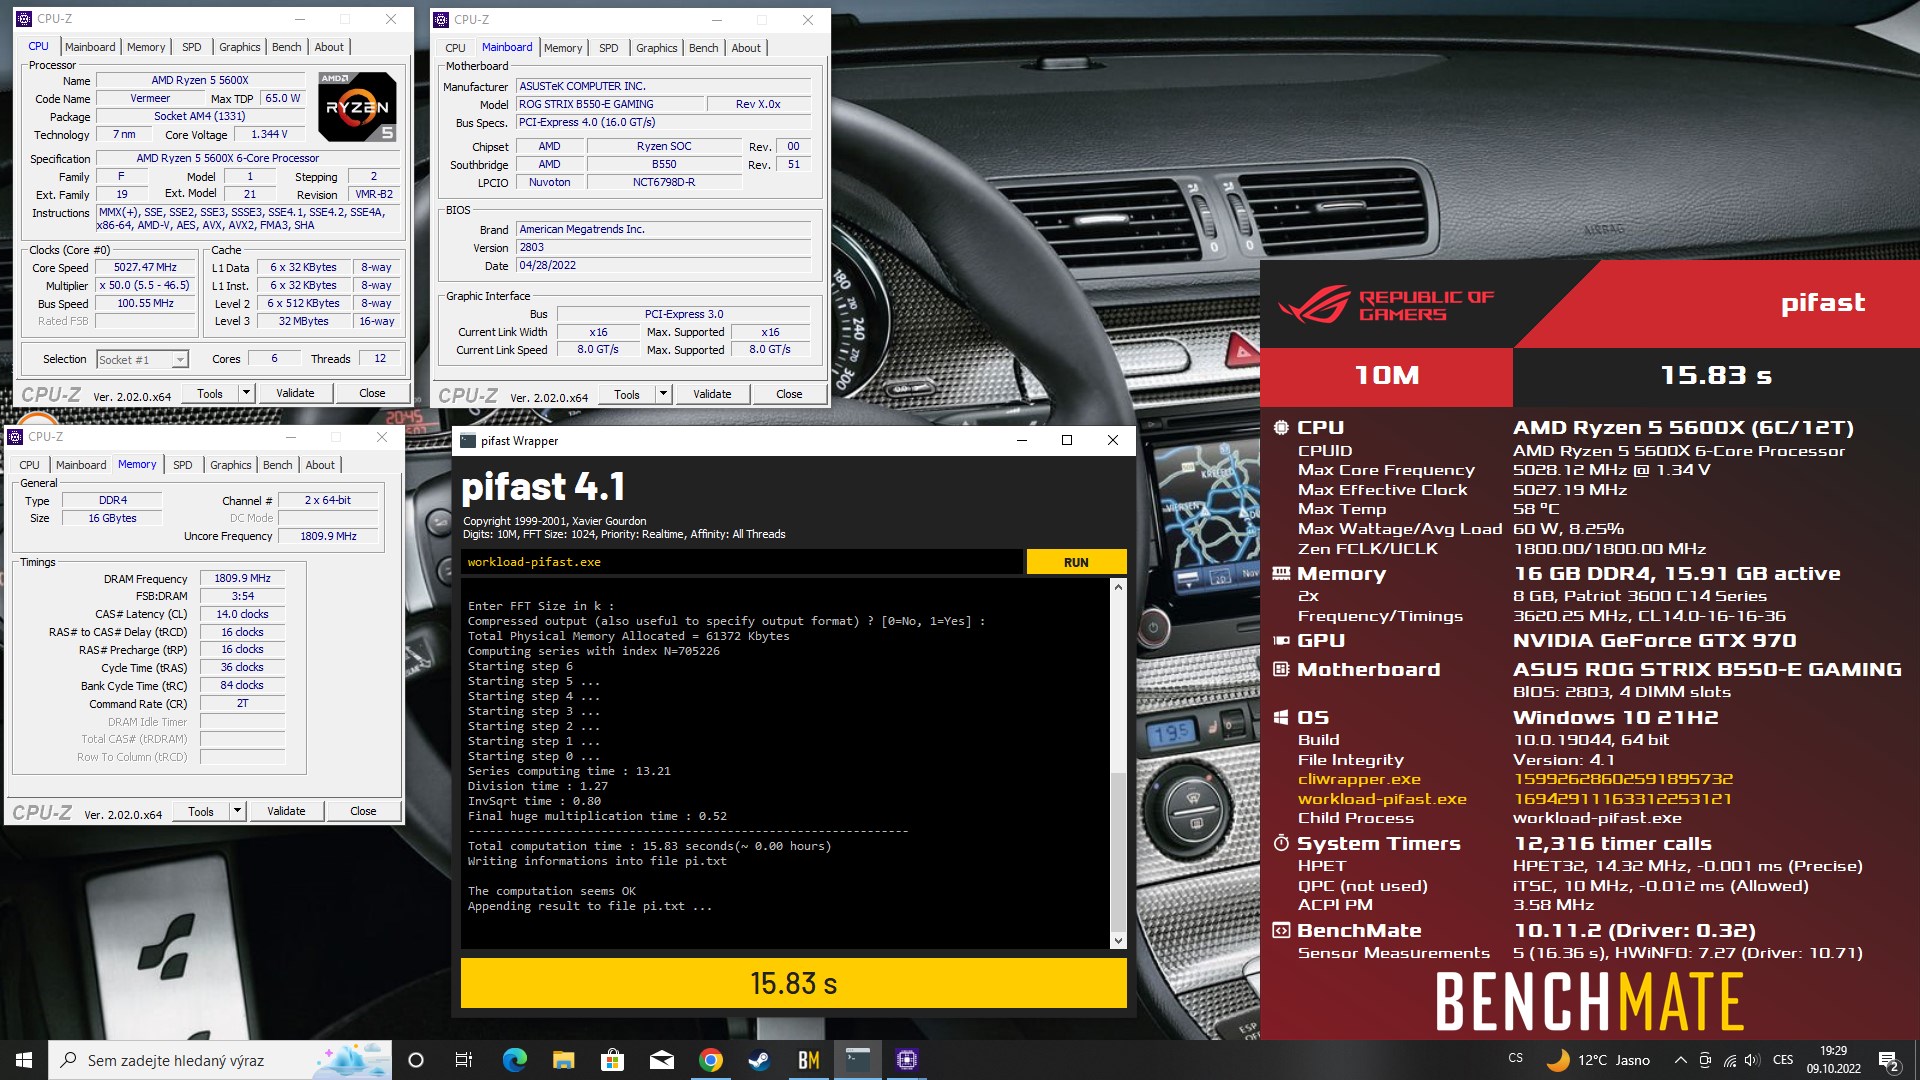Click Validate in CPU-Z CPU window

click(295, 393)
